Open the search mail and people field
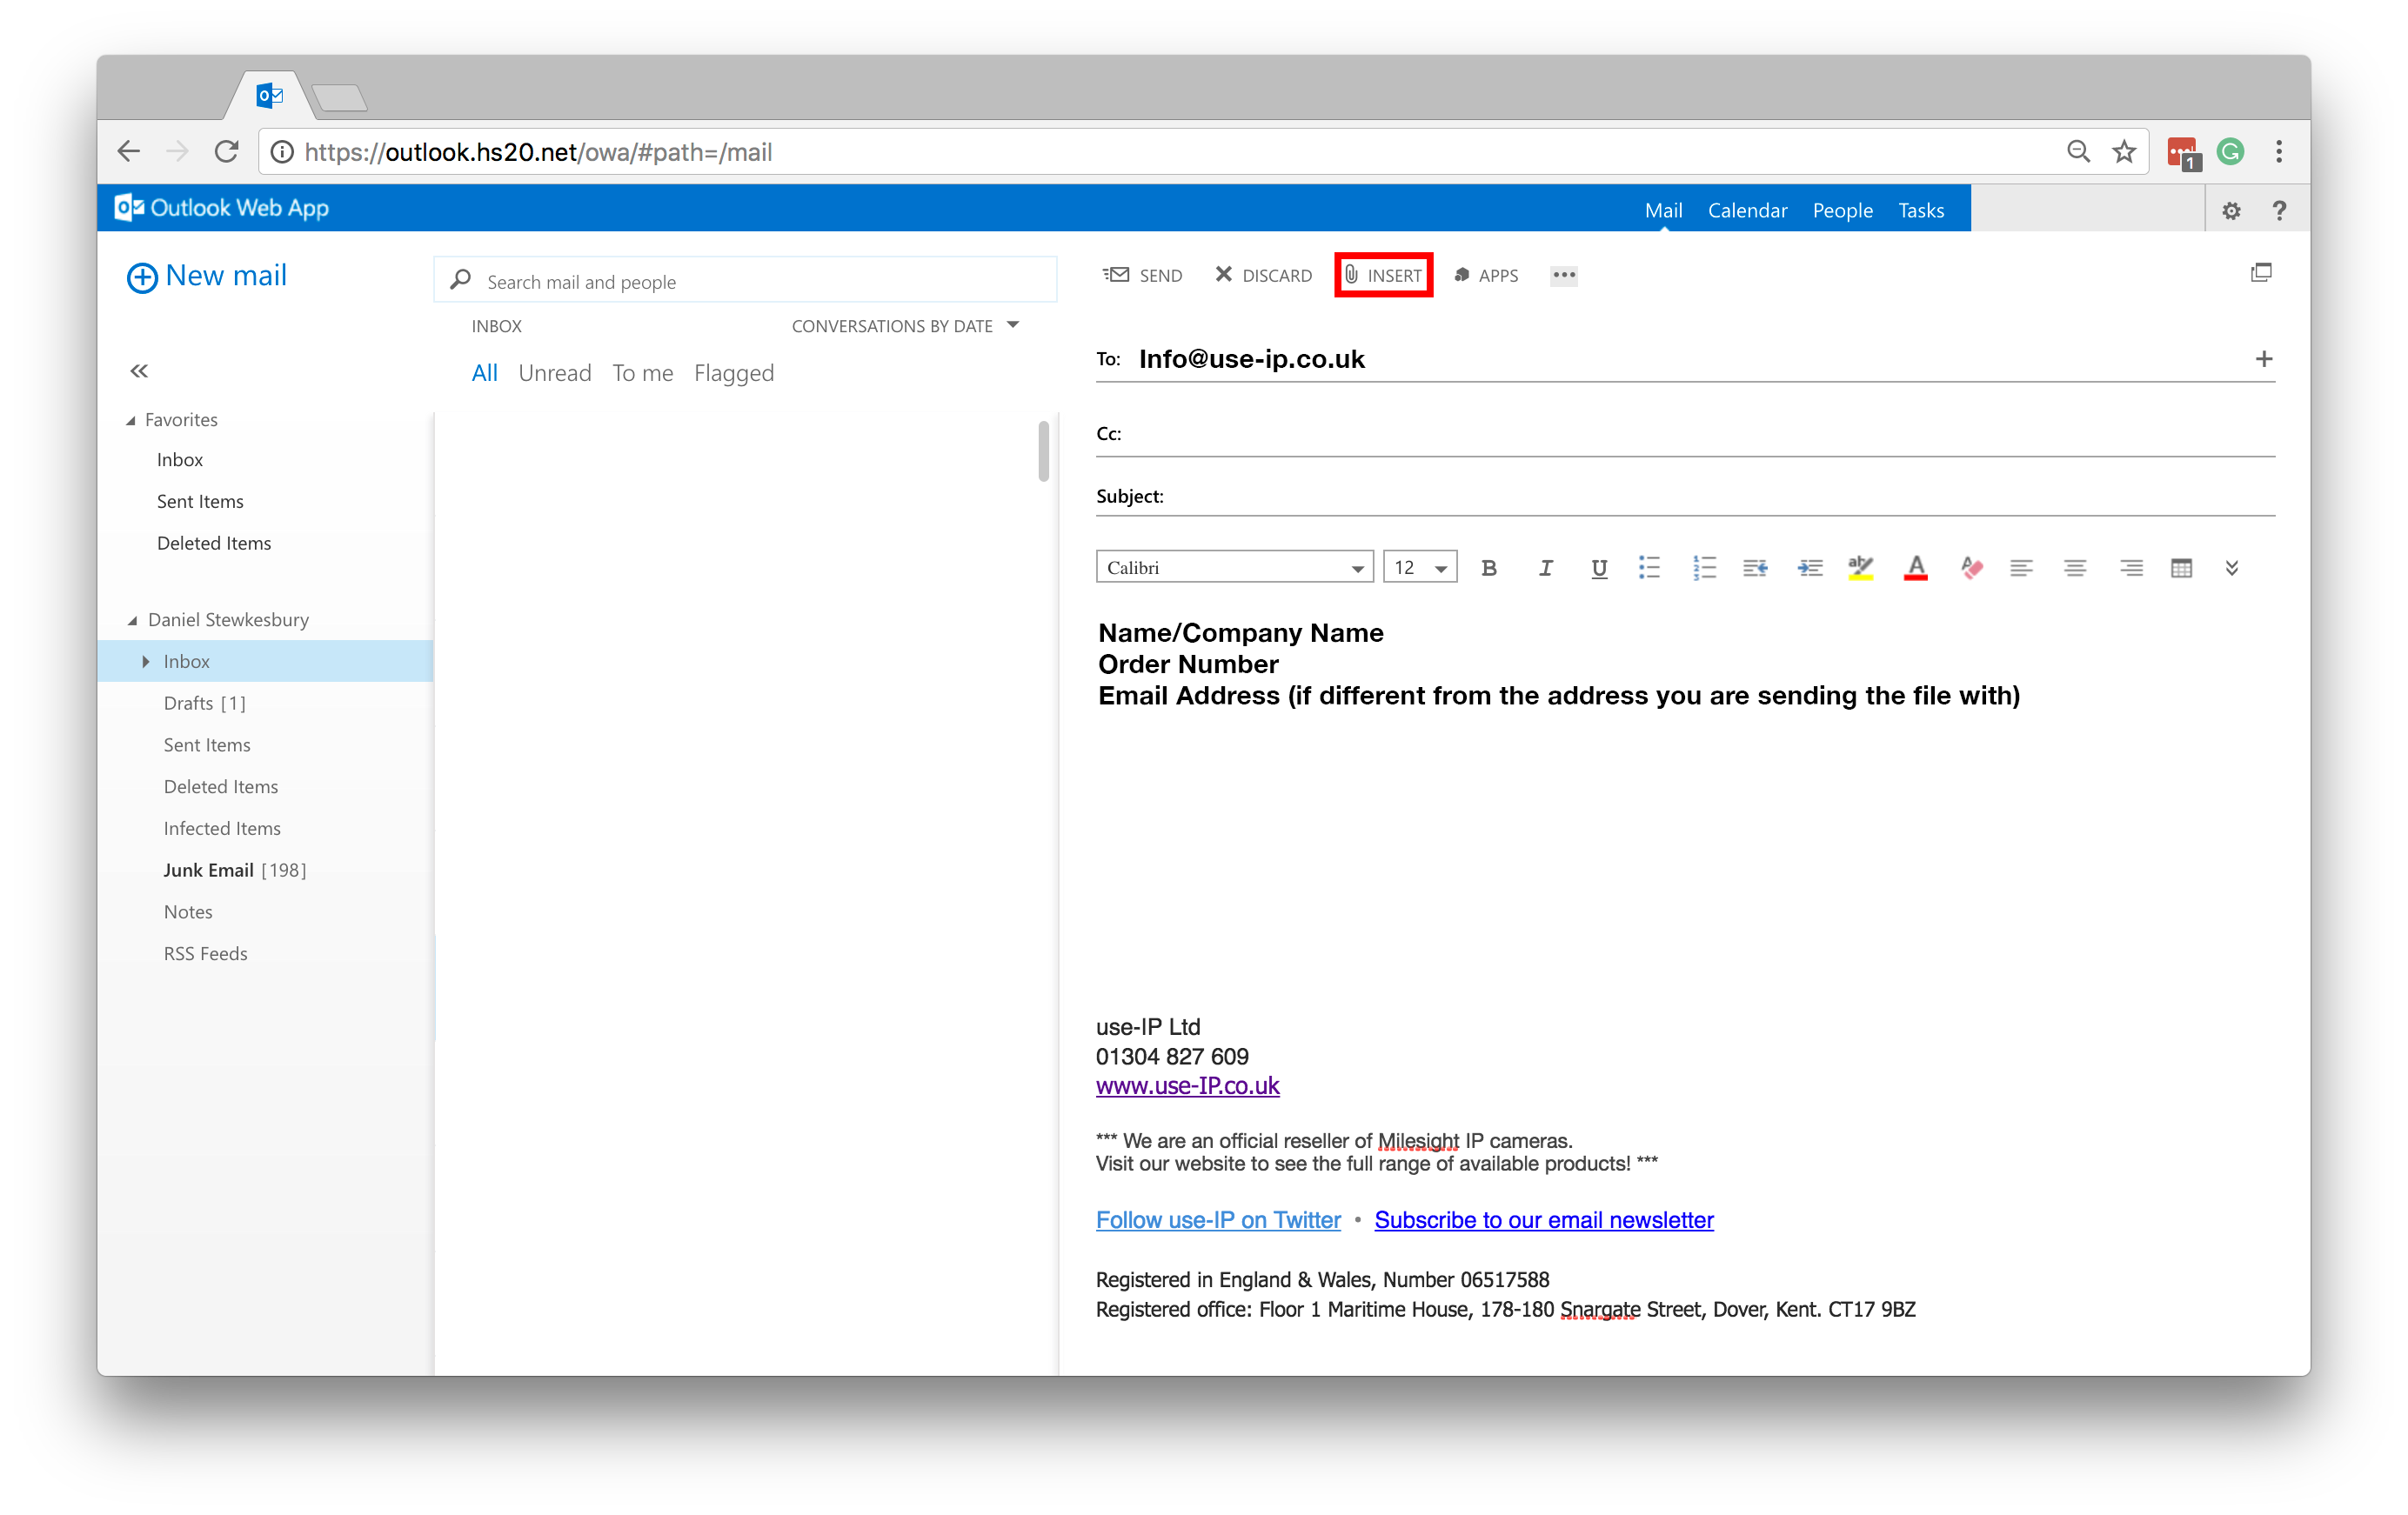The image size is (2408, 1515). [x=745, y=281]
